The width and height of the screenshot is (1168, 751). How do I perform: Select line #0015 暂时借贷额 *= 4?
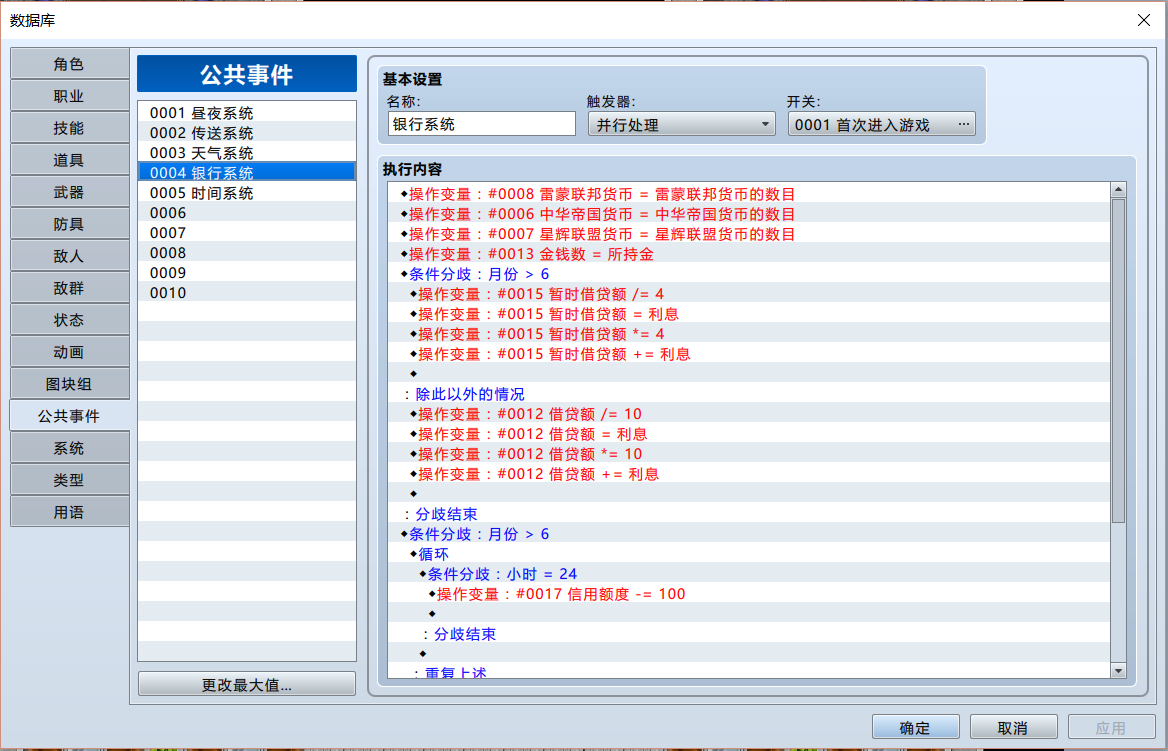(x=749, y=334)
